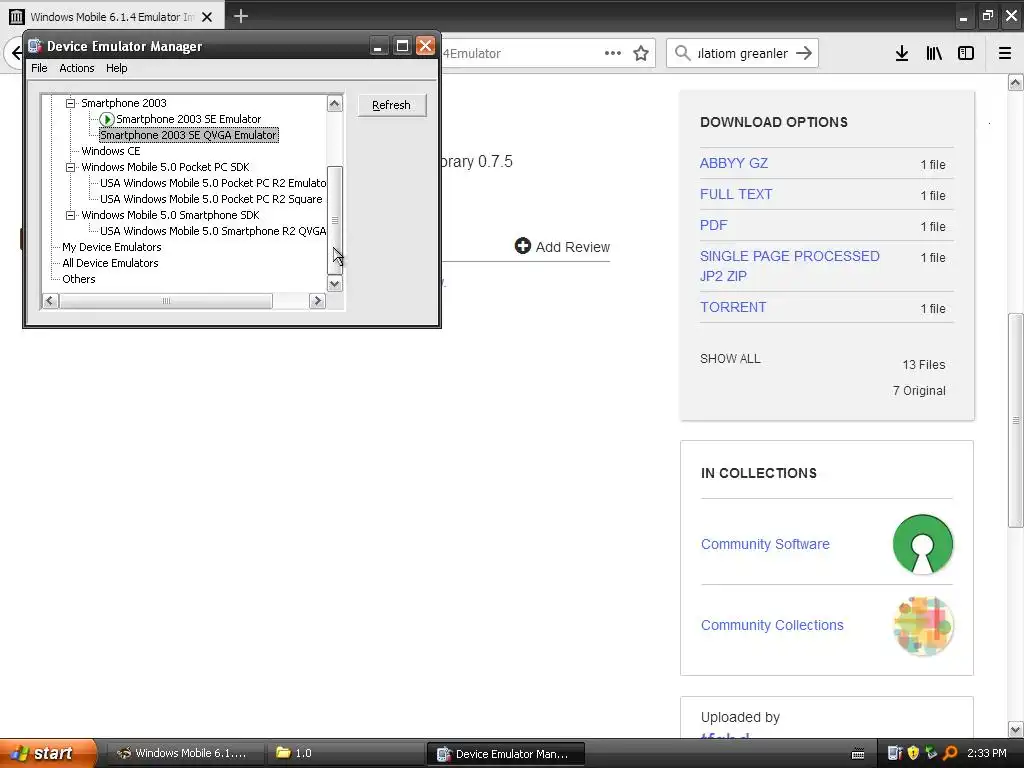This screenshot has height=768, width=1024.
Task: Click the tree list scroll down arrow
Action: pyautogui.click(x=335, y=283)
